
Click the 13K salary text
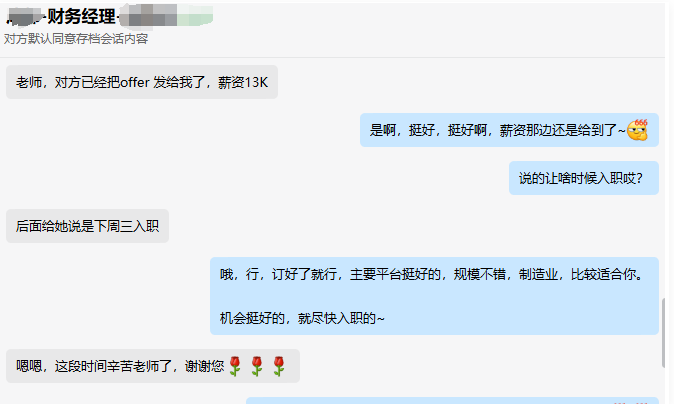click(256, 82)
